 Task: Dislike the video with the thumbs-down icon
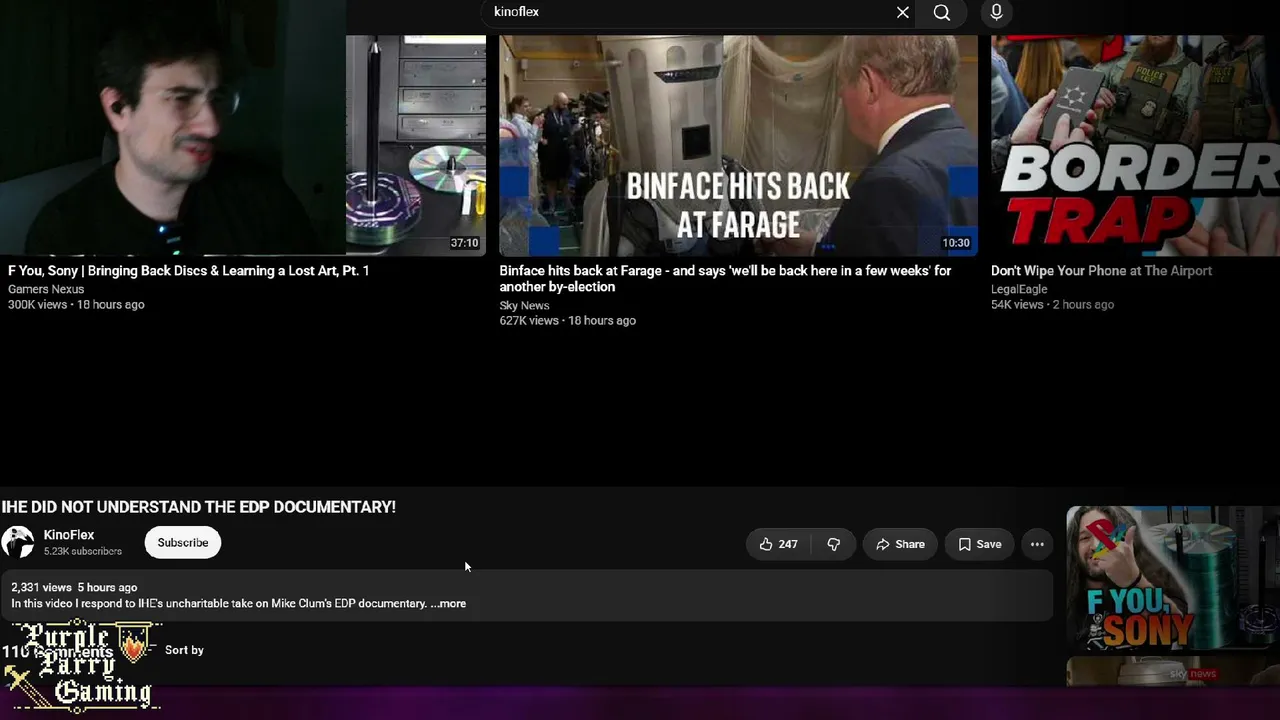[833, 544]
